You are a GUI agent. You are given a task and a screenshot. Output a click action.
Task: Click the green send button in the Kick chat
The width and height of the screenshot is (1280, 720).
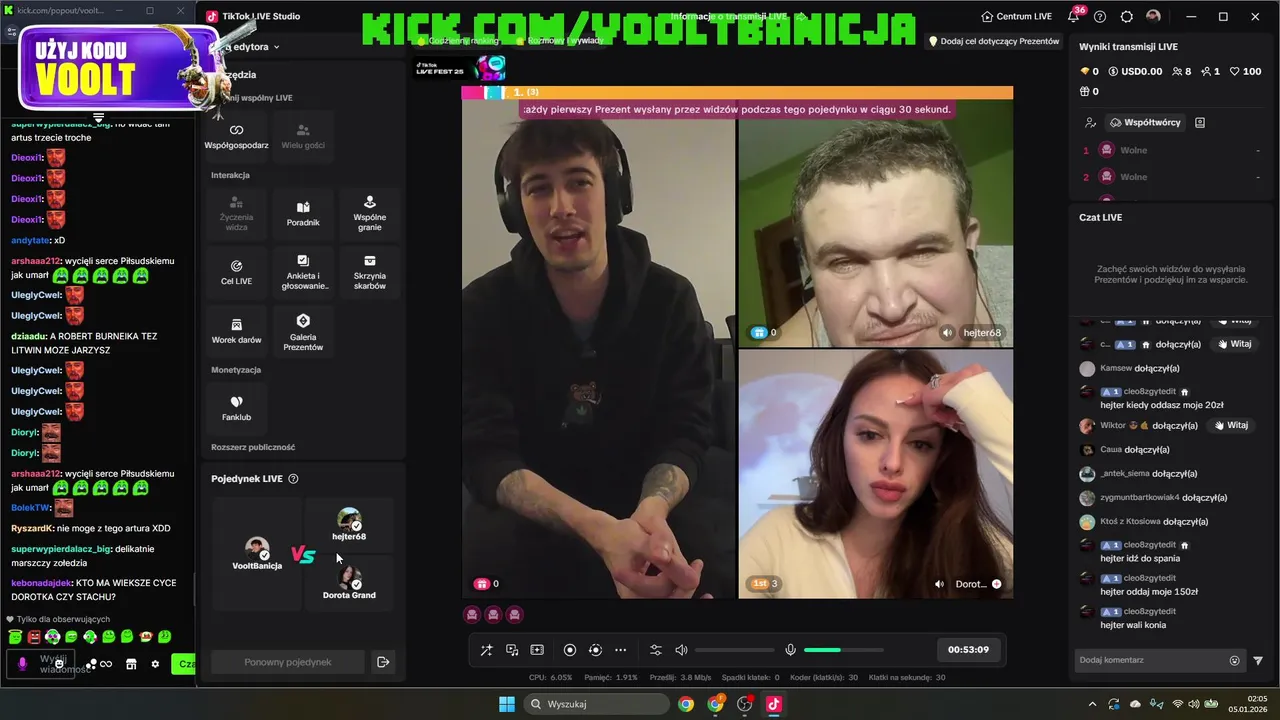pyautogui.click(x=184, y=664)
